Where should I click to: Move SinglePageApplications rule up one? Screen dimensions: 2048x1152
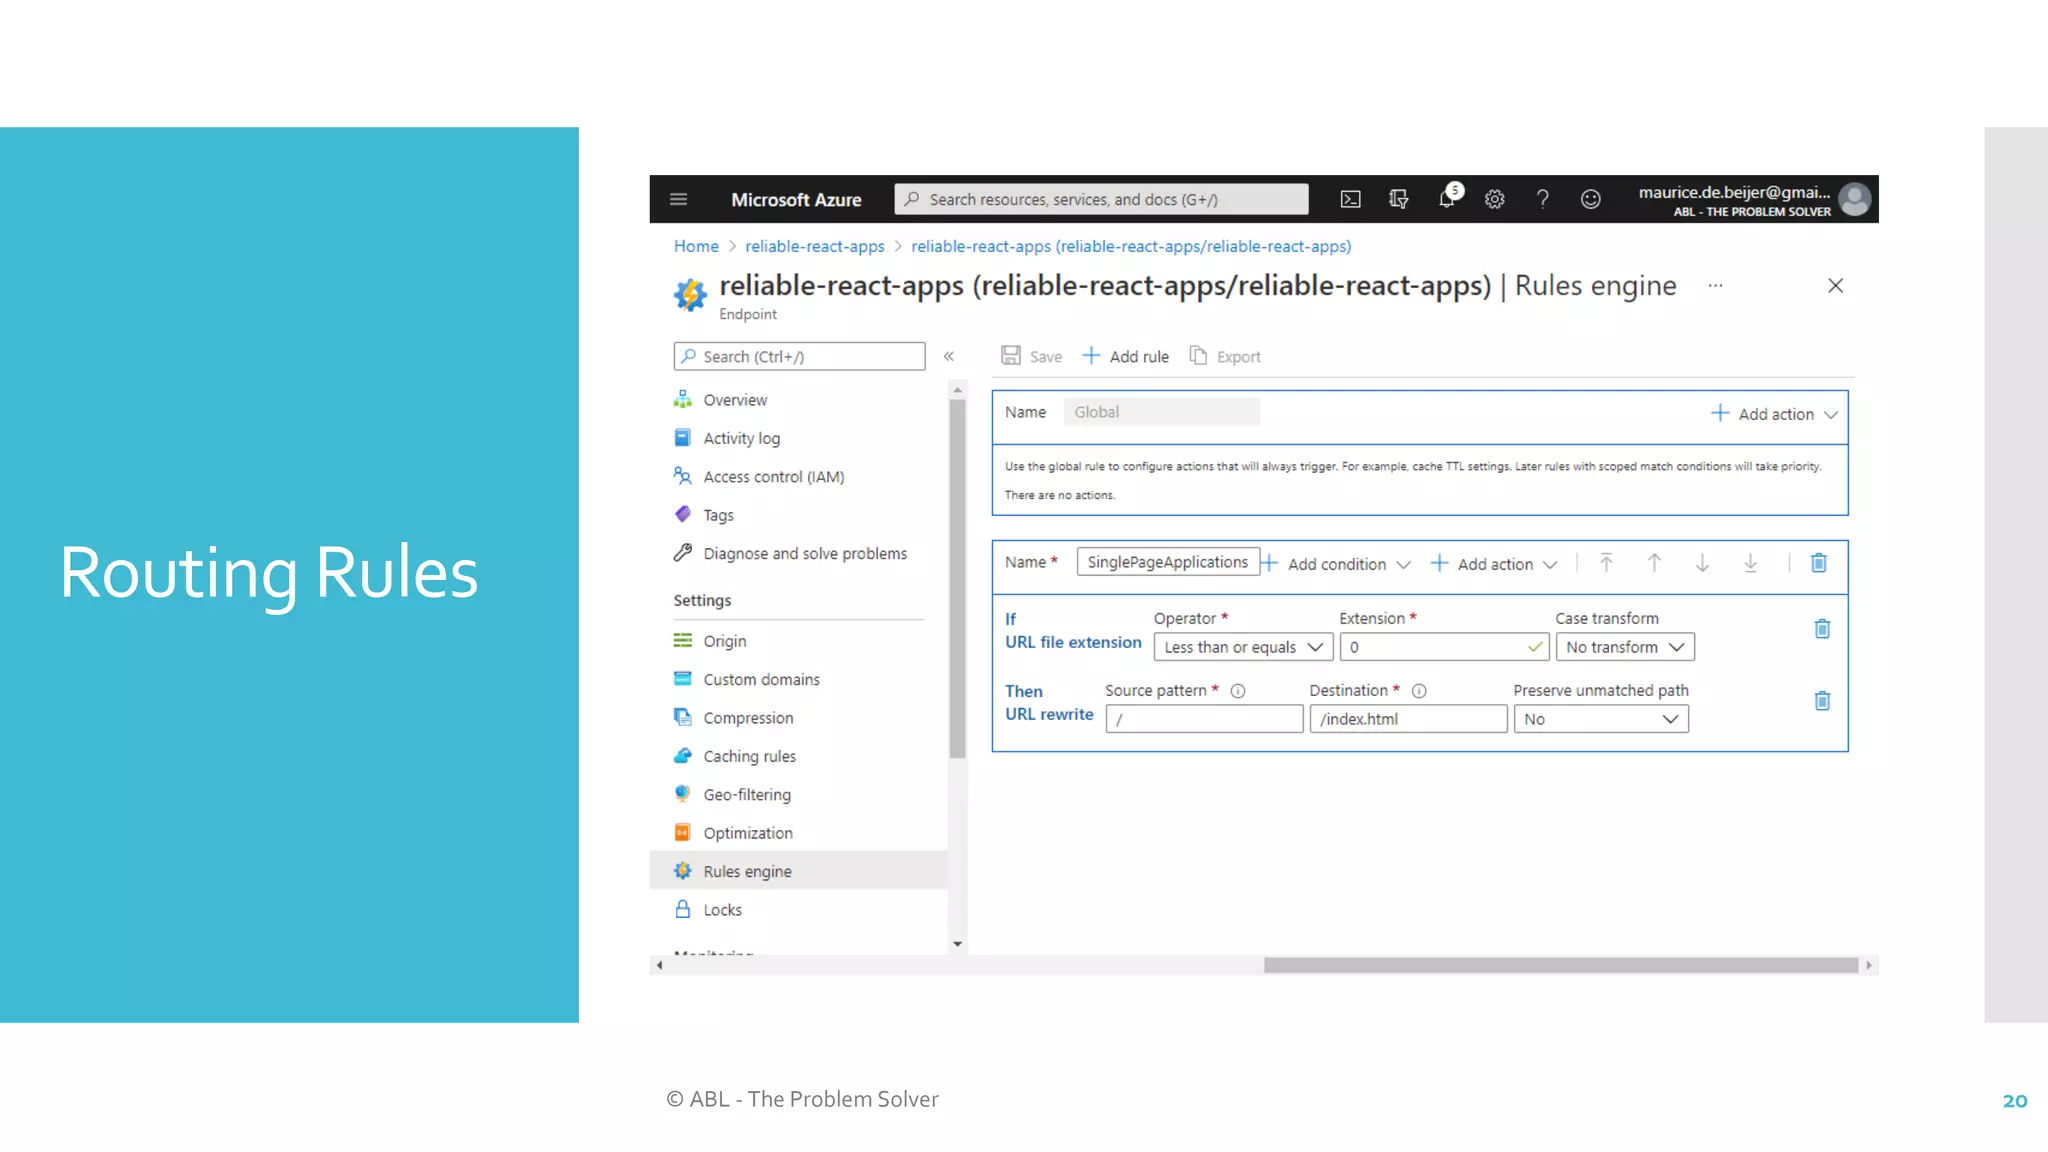tap(1654, 563)
